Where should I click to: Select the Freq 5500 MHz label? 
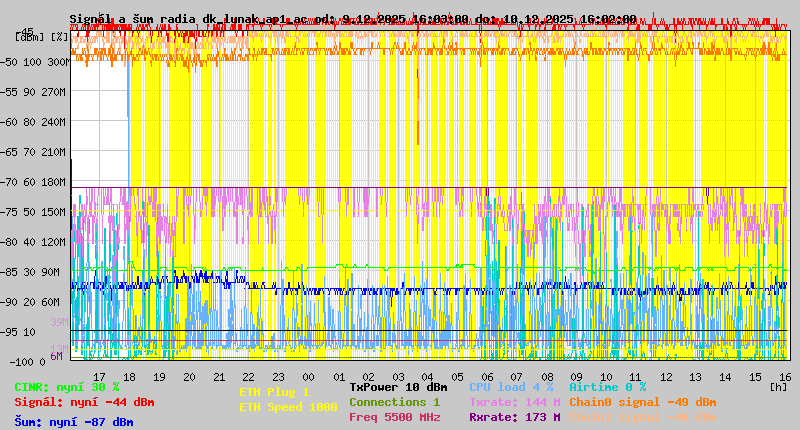pos(394,417)
